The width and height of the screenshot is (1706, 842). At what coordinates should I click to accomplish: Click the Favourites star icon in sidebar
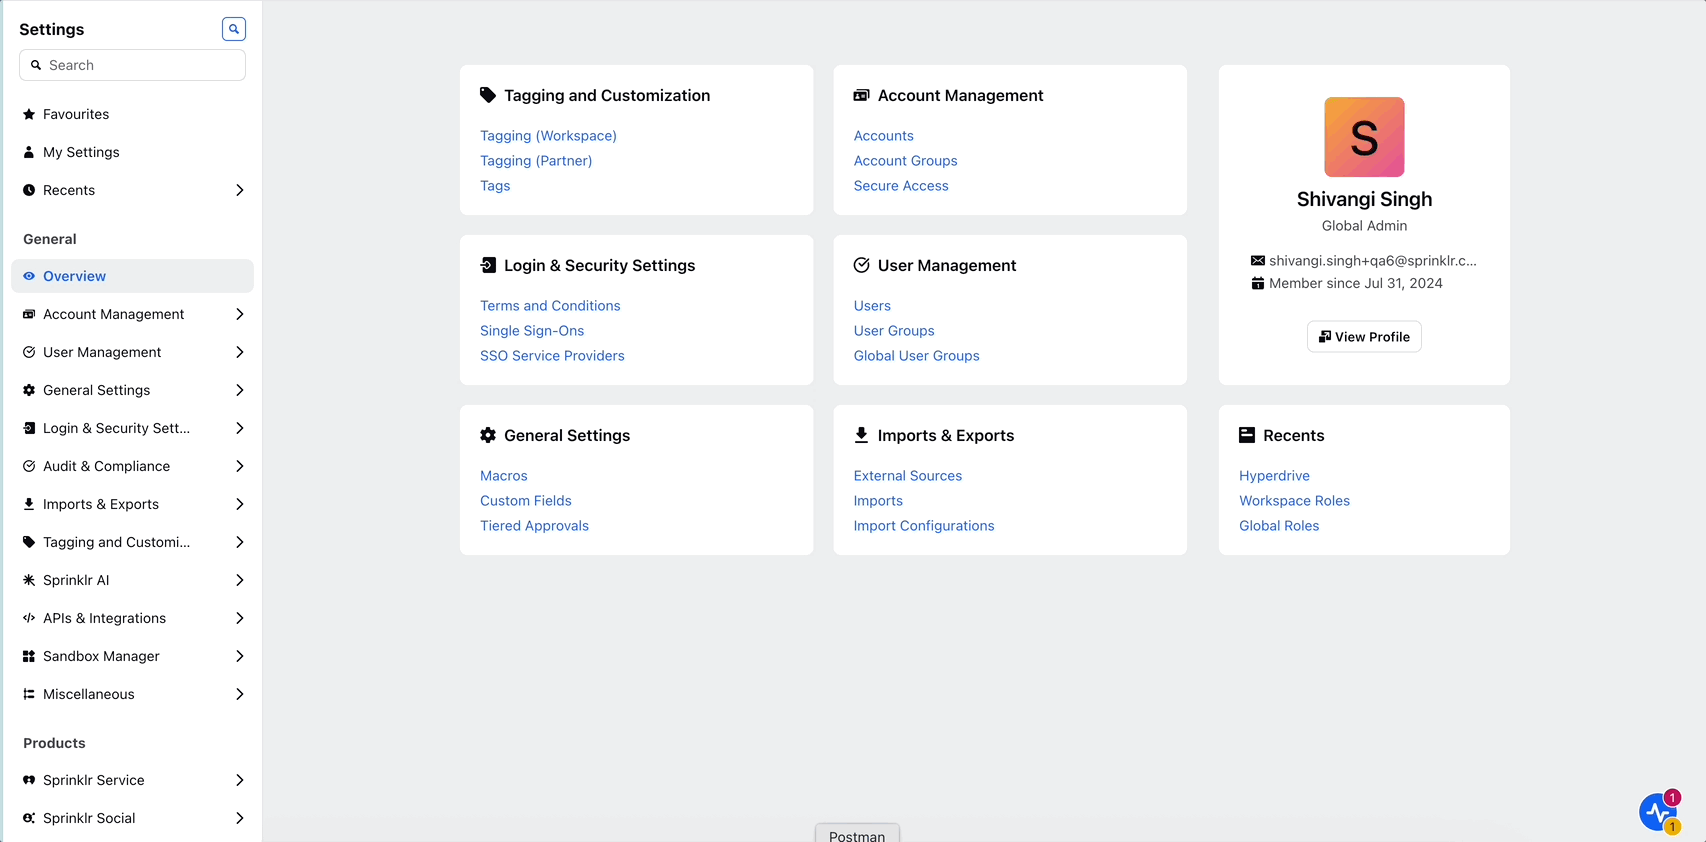pos(29,114)
